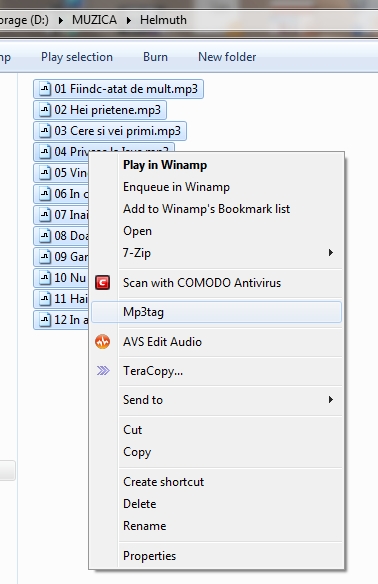The image size is (378, 584).
Task: Select file name 01 Fiindc-atat de mult.mp3
Action: coord(126,89)
